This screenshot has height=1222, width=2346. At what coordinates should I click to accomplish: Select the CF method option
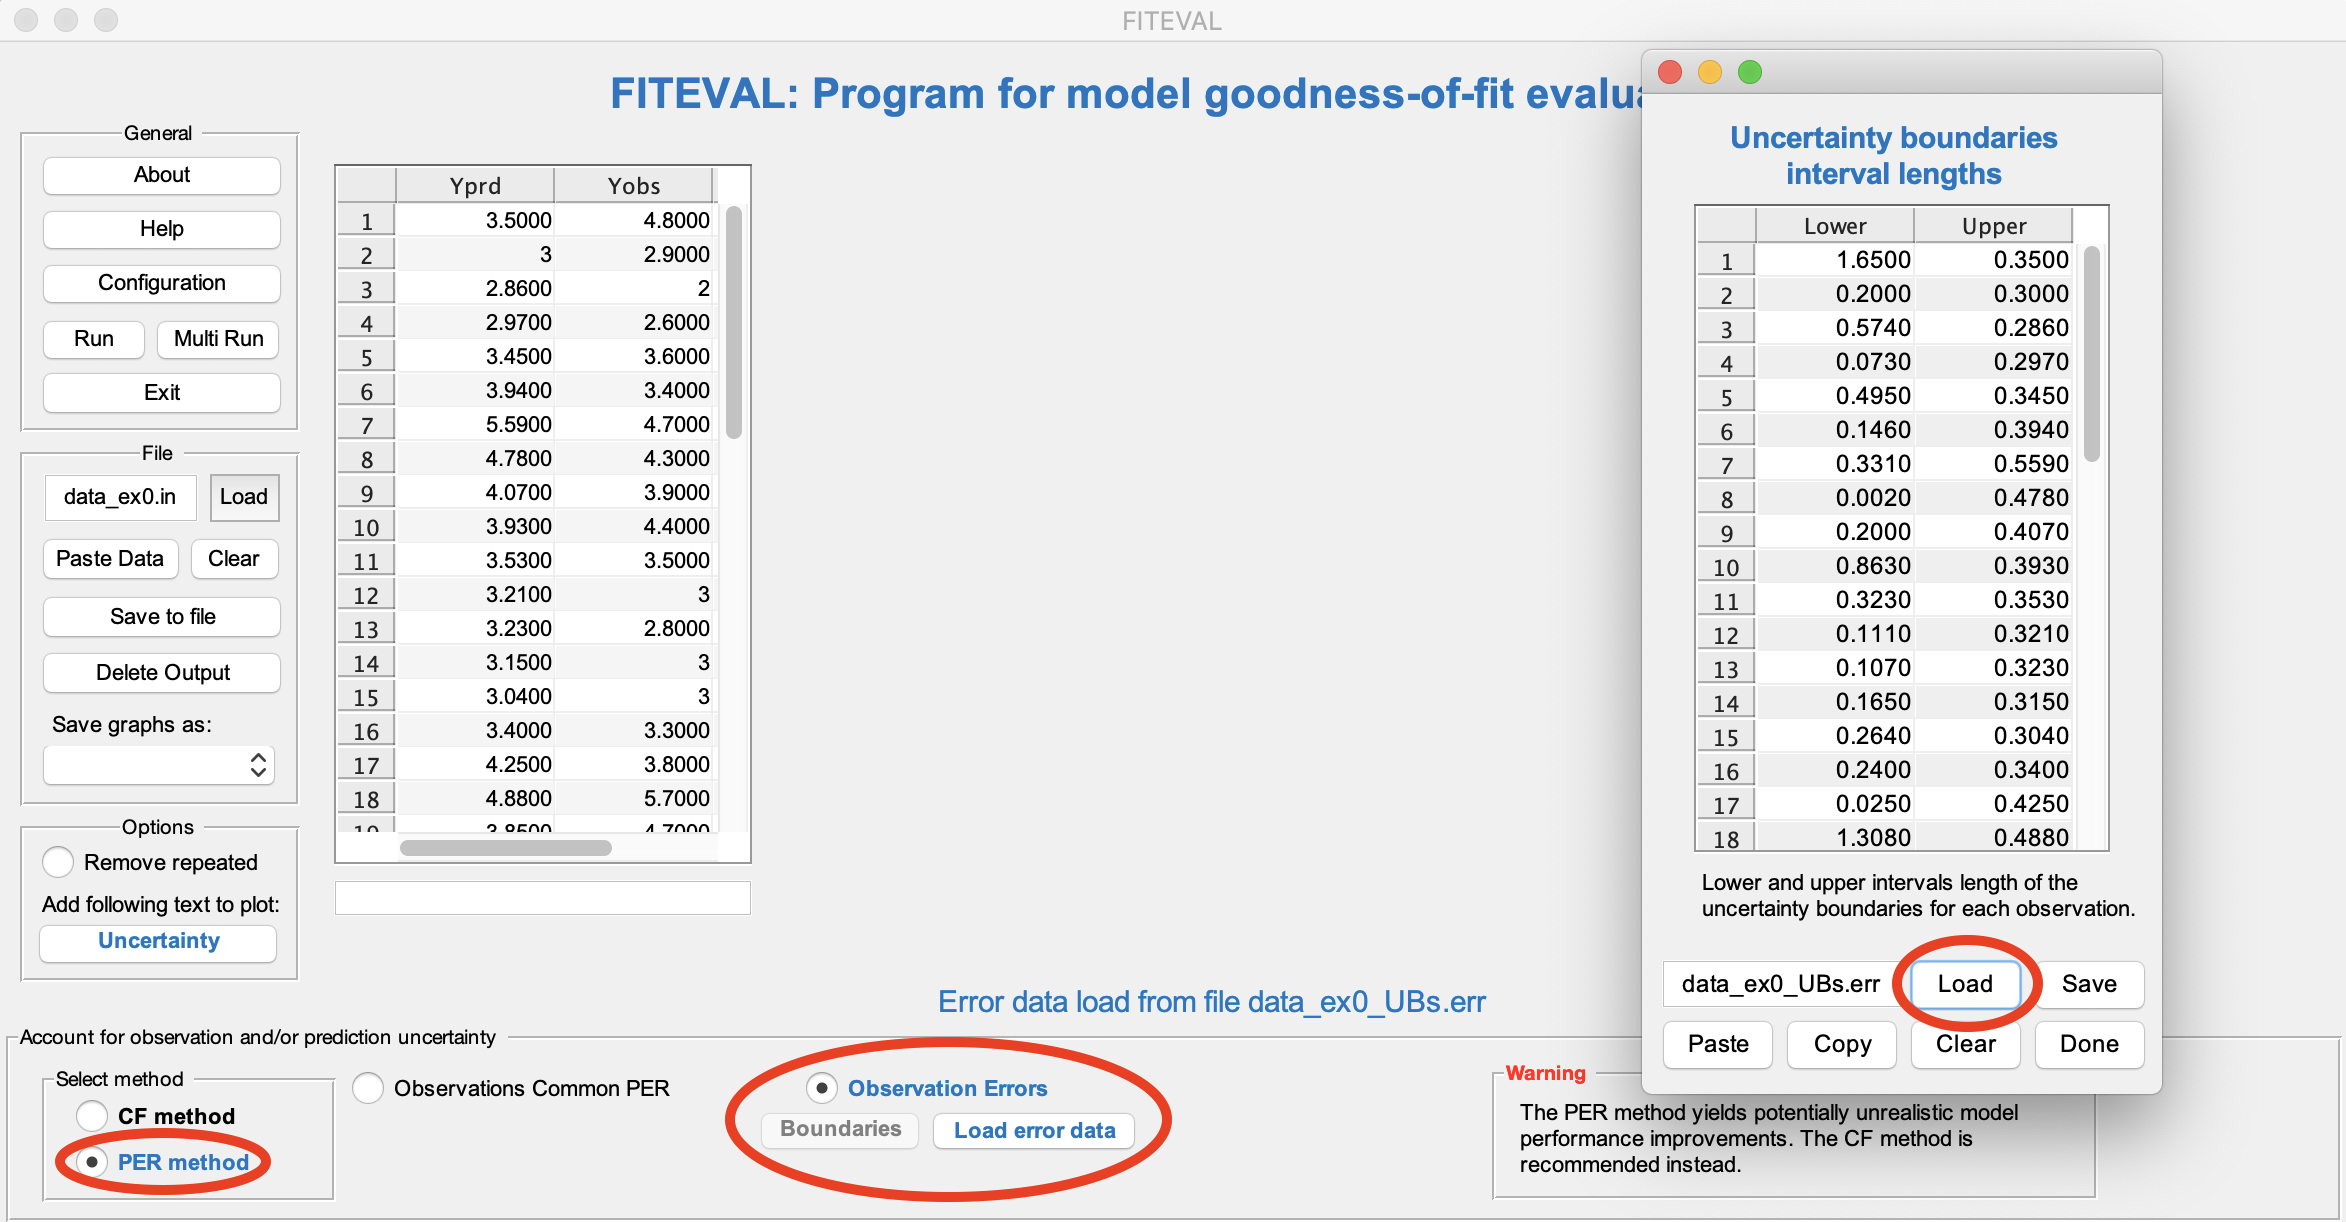92,1115
